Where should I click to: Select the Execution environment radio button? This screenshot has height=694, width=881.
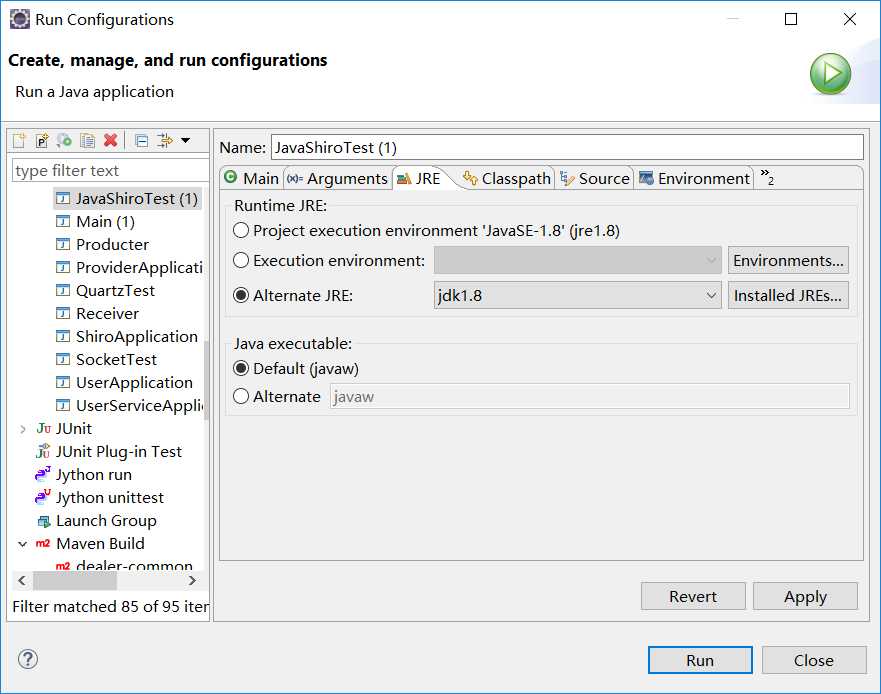[x=240, y=260]
